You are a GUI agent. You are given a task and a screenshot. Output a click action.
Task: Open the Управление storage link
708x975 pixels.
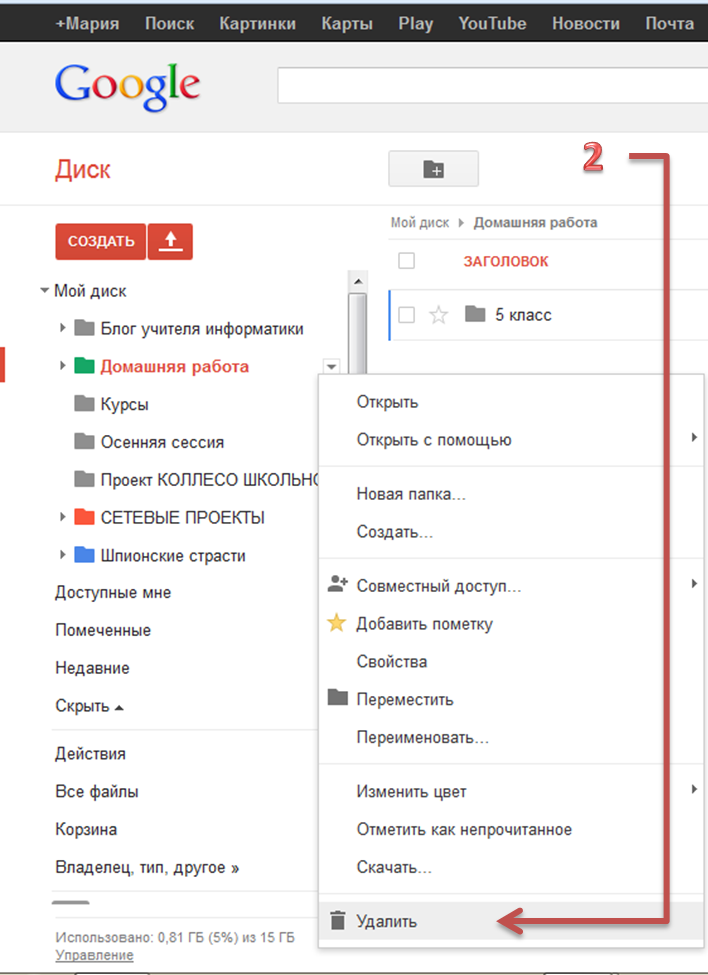(x=94, y=955)
